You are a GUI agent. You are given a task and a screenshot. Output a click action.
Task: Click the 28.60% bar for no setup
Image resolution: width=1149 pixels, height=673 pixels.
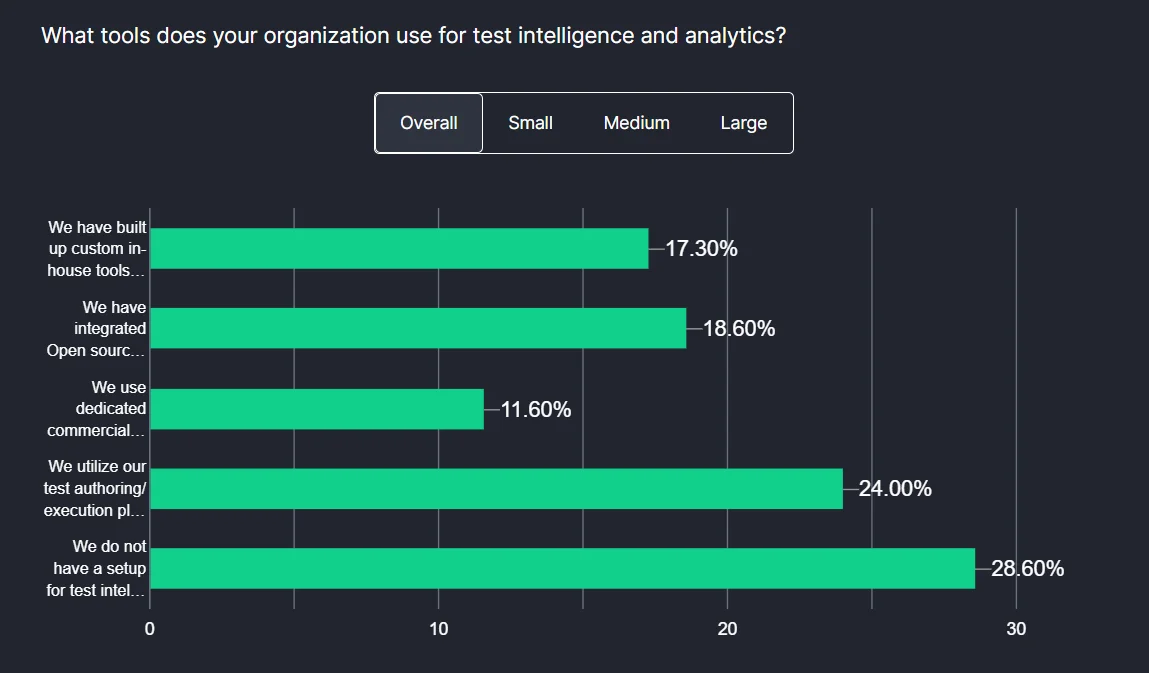560,568
